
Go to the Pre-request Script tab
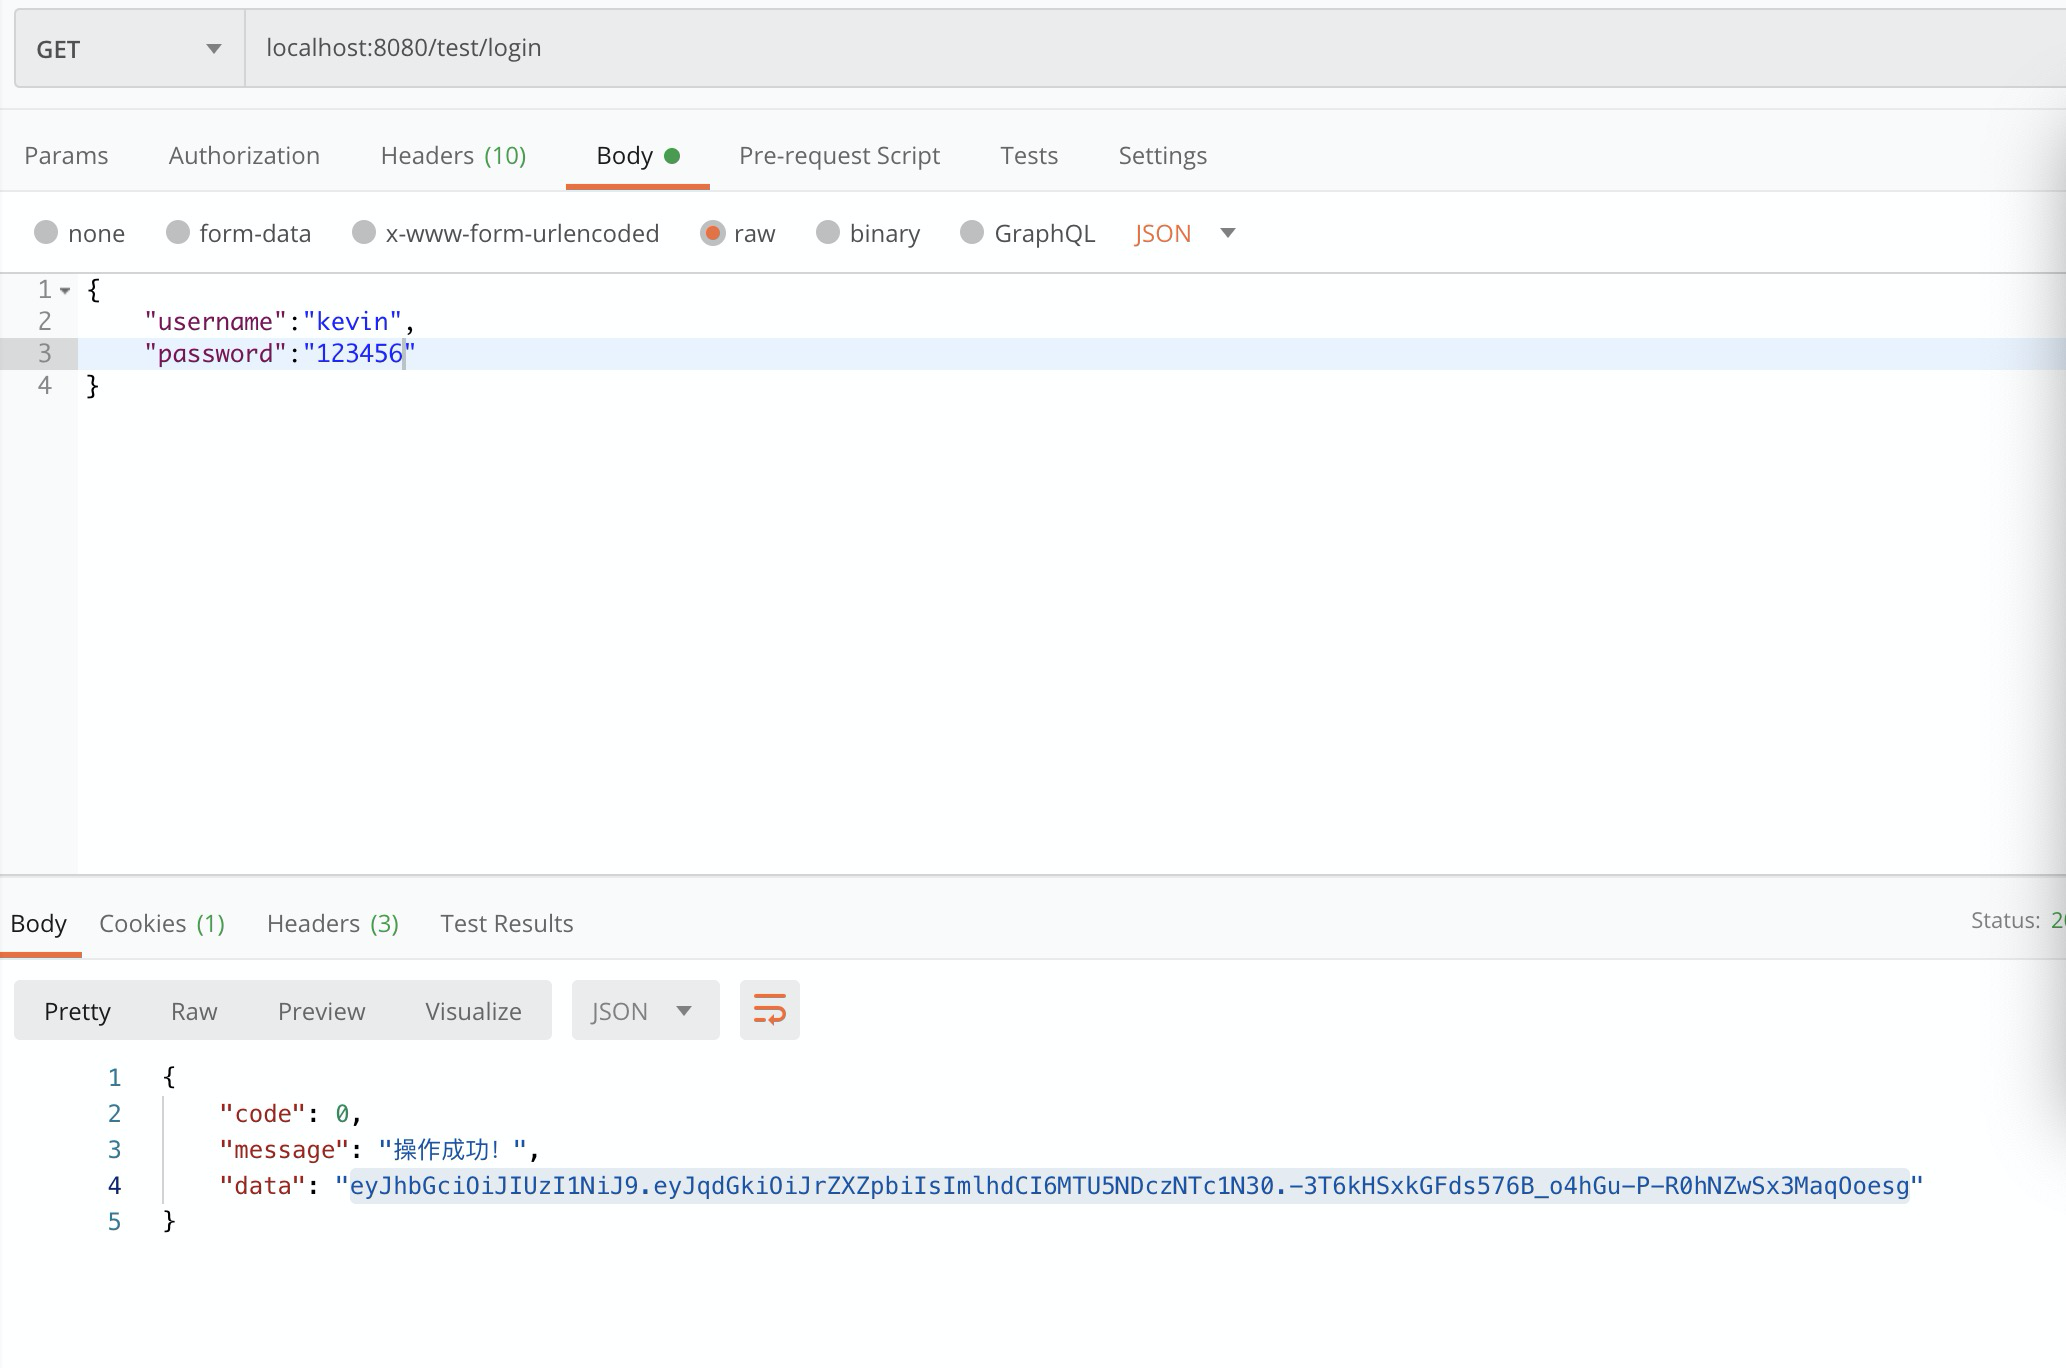pyautogui.click(x=839, y=156)
